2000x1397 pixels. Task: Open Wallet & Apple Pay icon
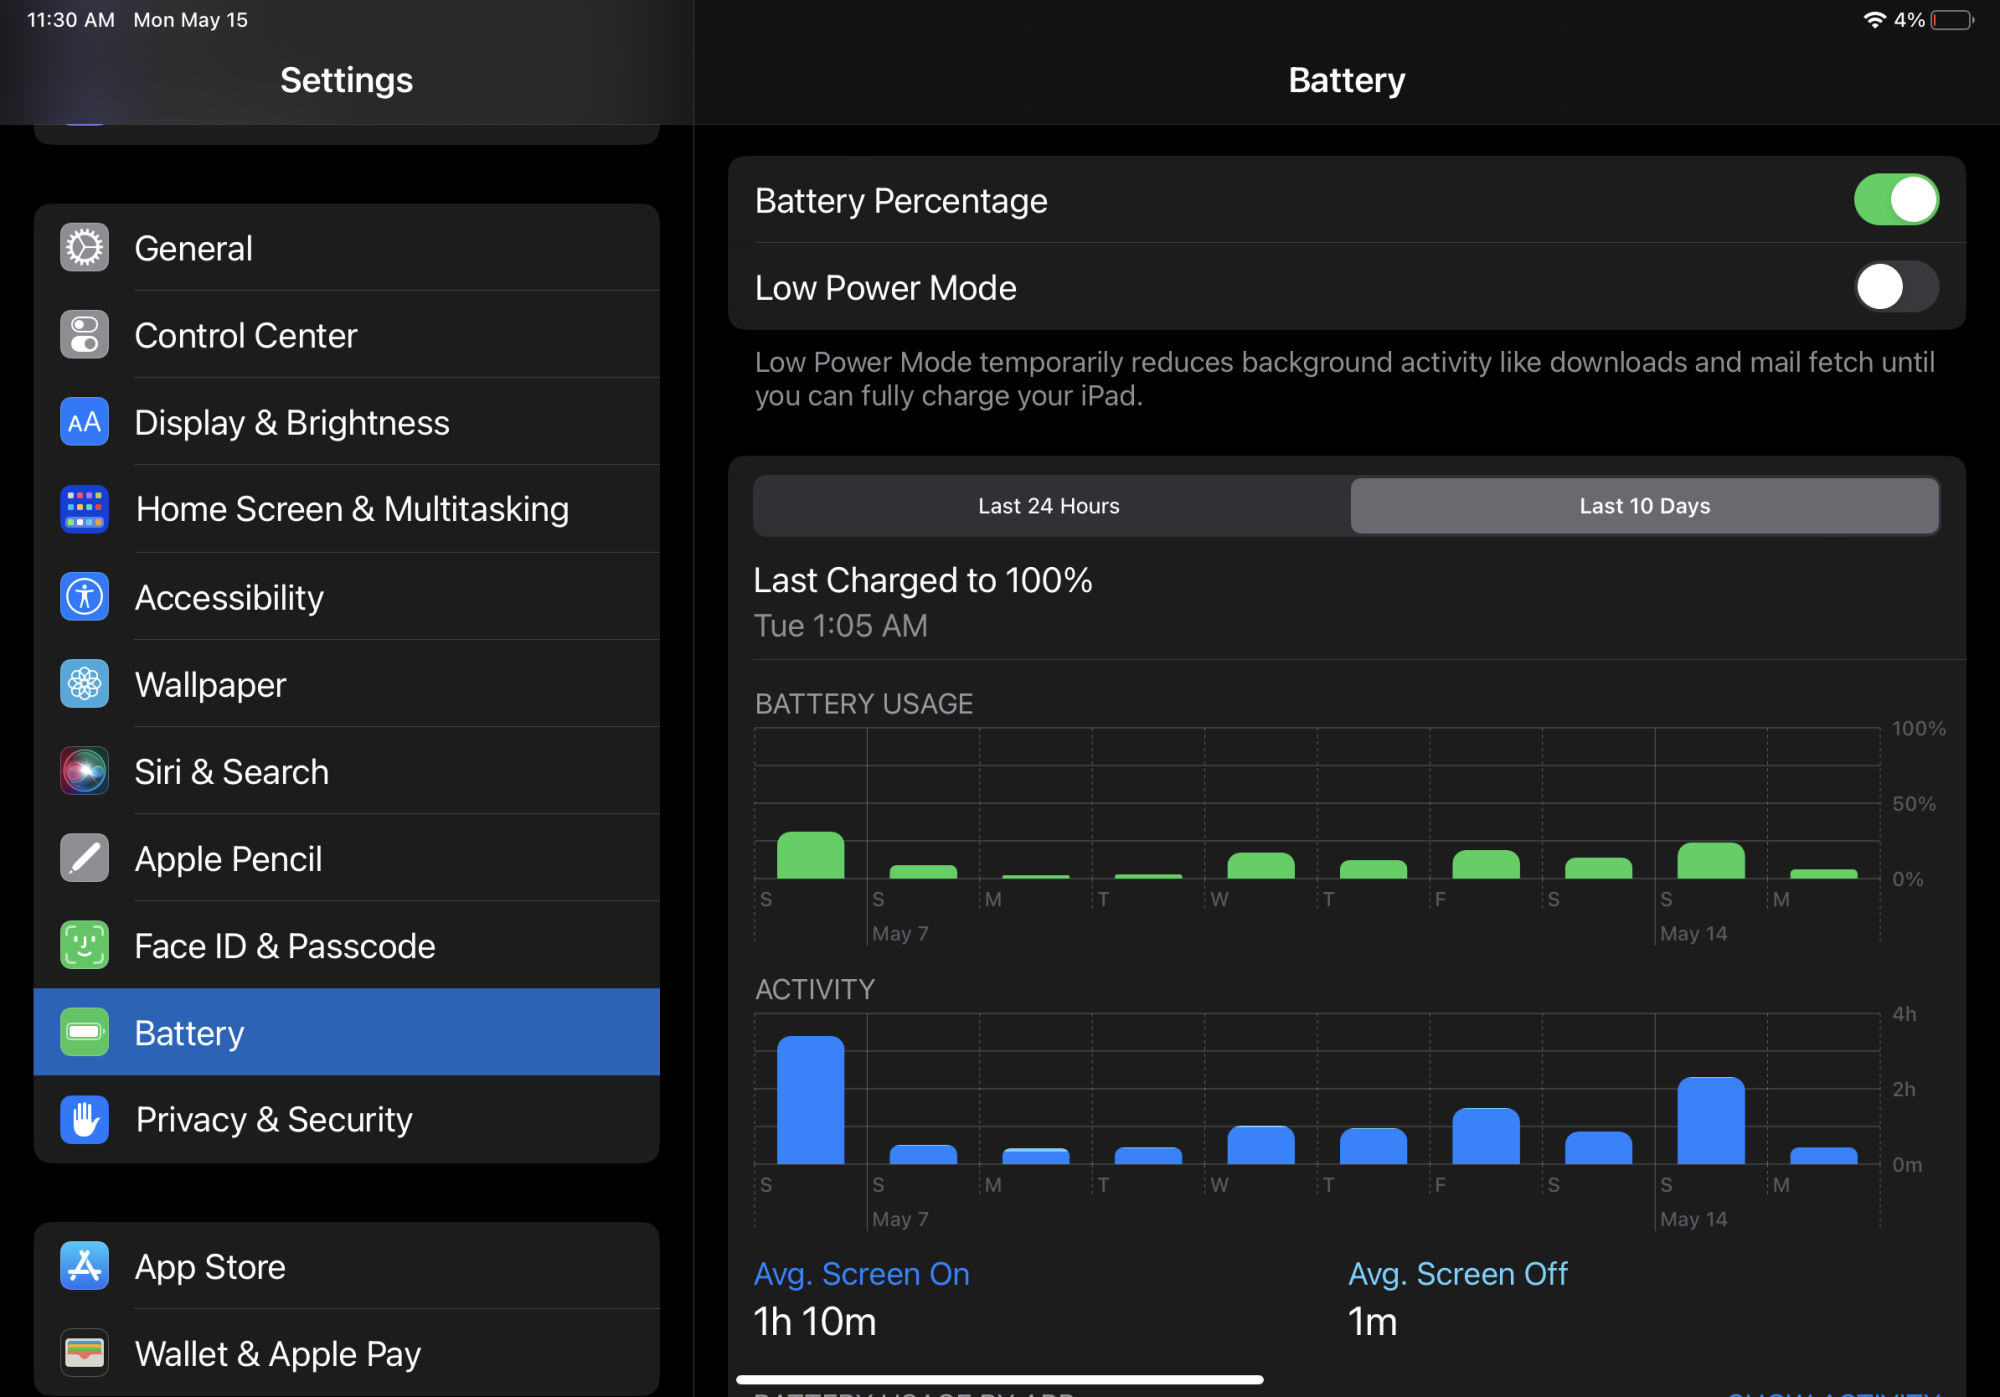(x=84, y=1354)
